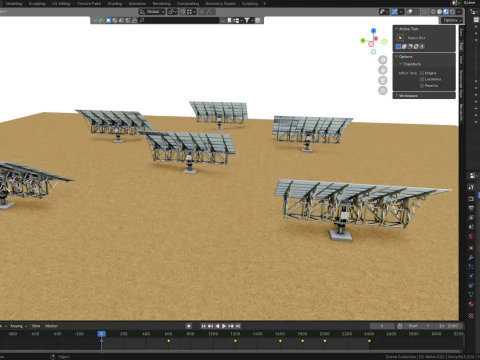Open the Tool sidebar tab
Screen dimensions: 480x360
click(462, 46)
